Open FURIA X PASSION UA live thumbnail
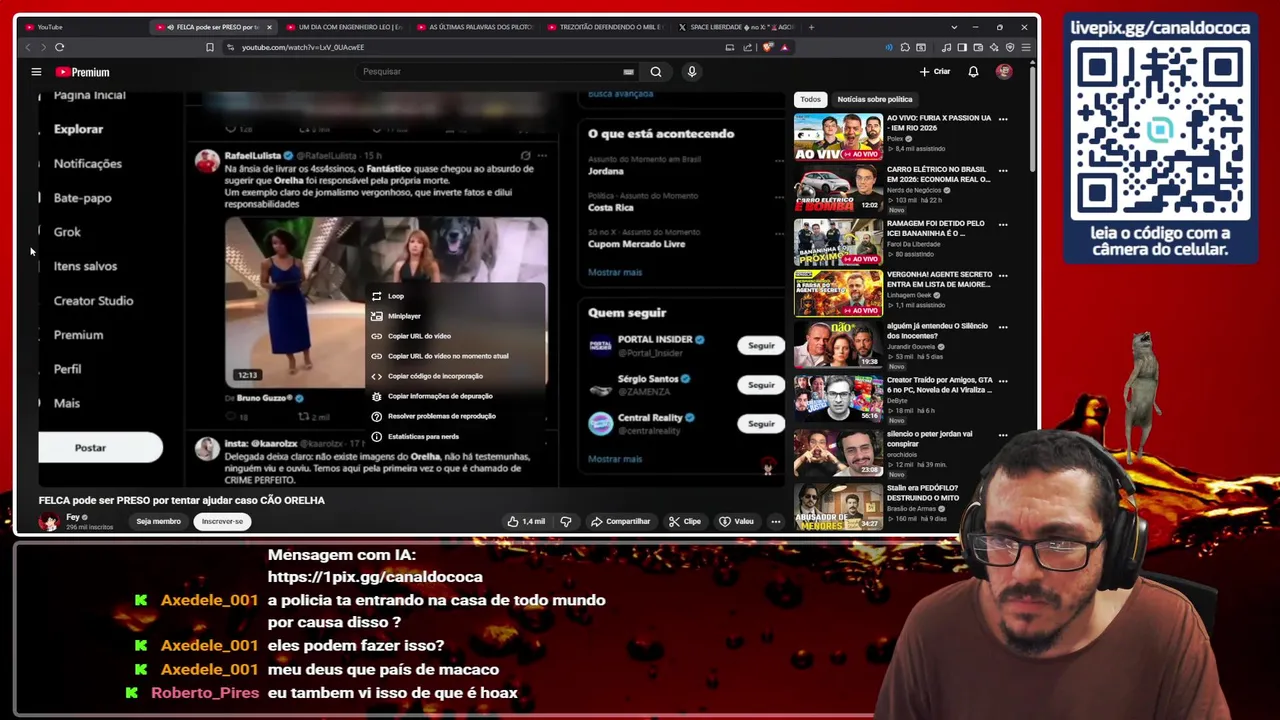Screen dimensions: 1280x720 [x=838, y=137]
